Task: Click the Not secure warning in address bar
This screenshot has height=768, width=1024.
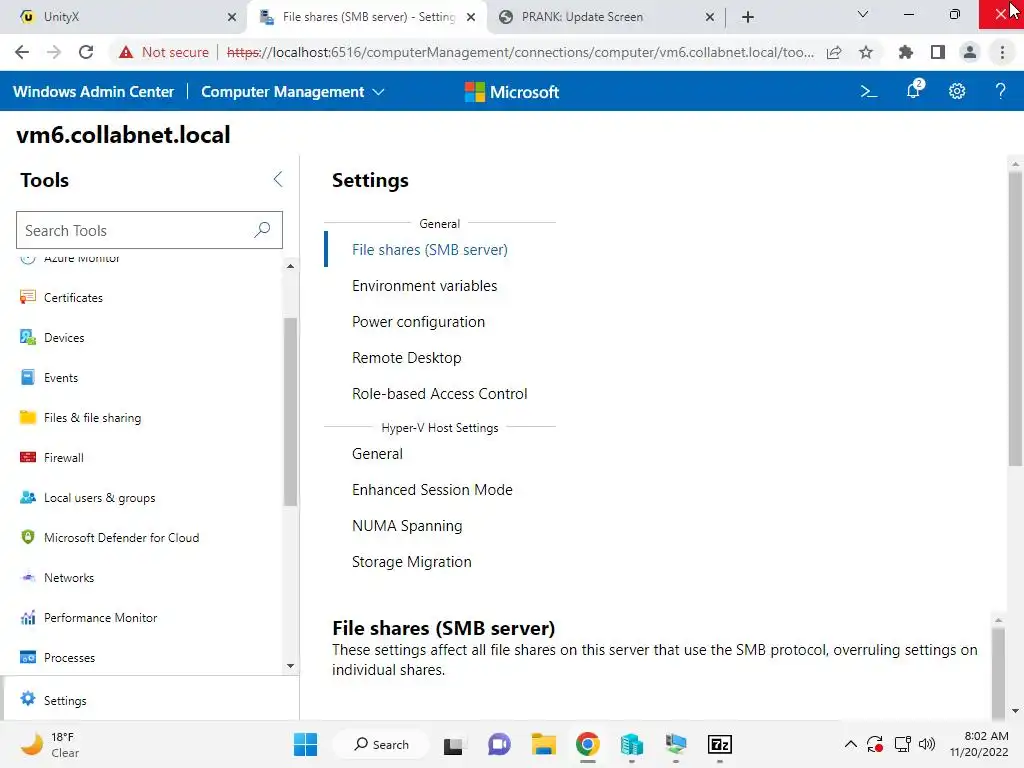Action: click(x=164, y=52)
